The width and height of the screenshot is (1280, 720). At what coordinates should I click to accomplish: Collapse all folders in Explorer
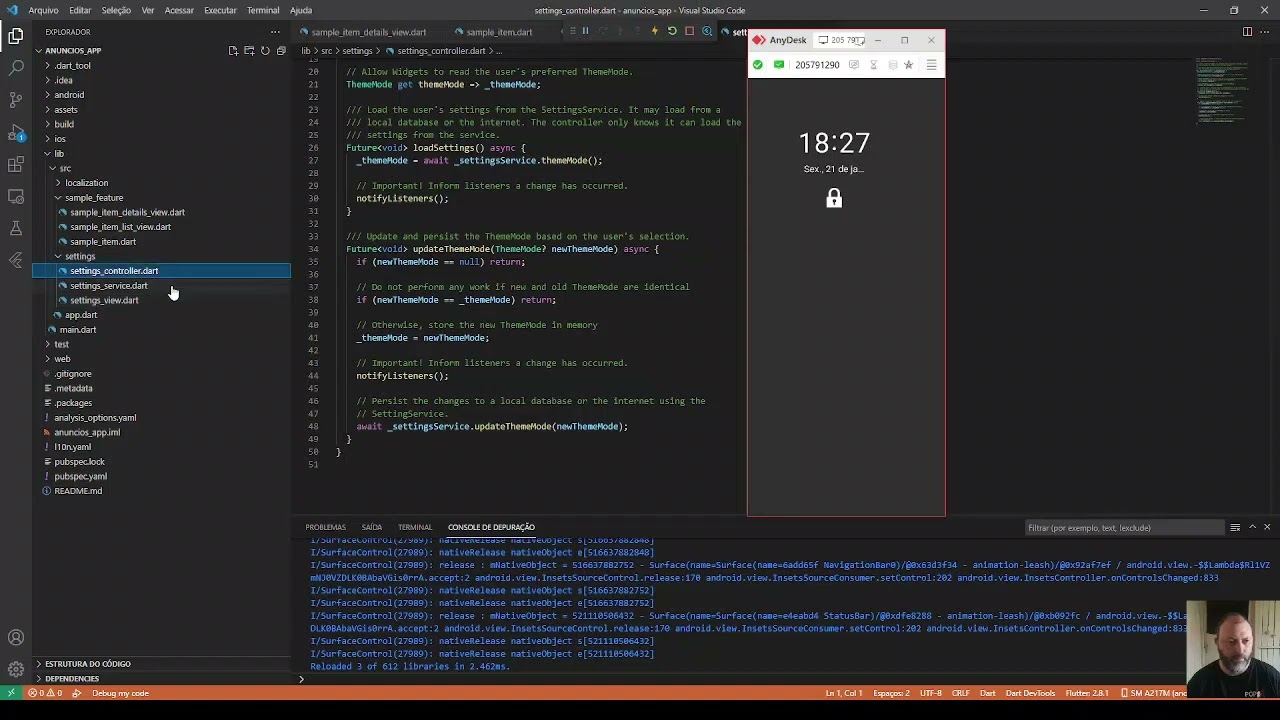pyautogui.click(x=281, y=51)
